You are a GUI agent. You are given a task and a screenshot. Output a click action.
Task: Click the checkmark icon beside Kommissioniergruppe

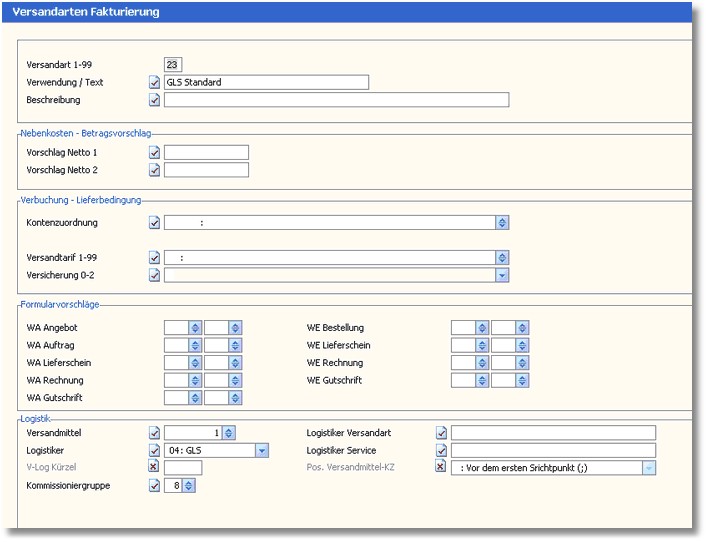click(154, 486)
